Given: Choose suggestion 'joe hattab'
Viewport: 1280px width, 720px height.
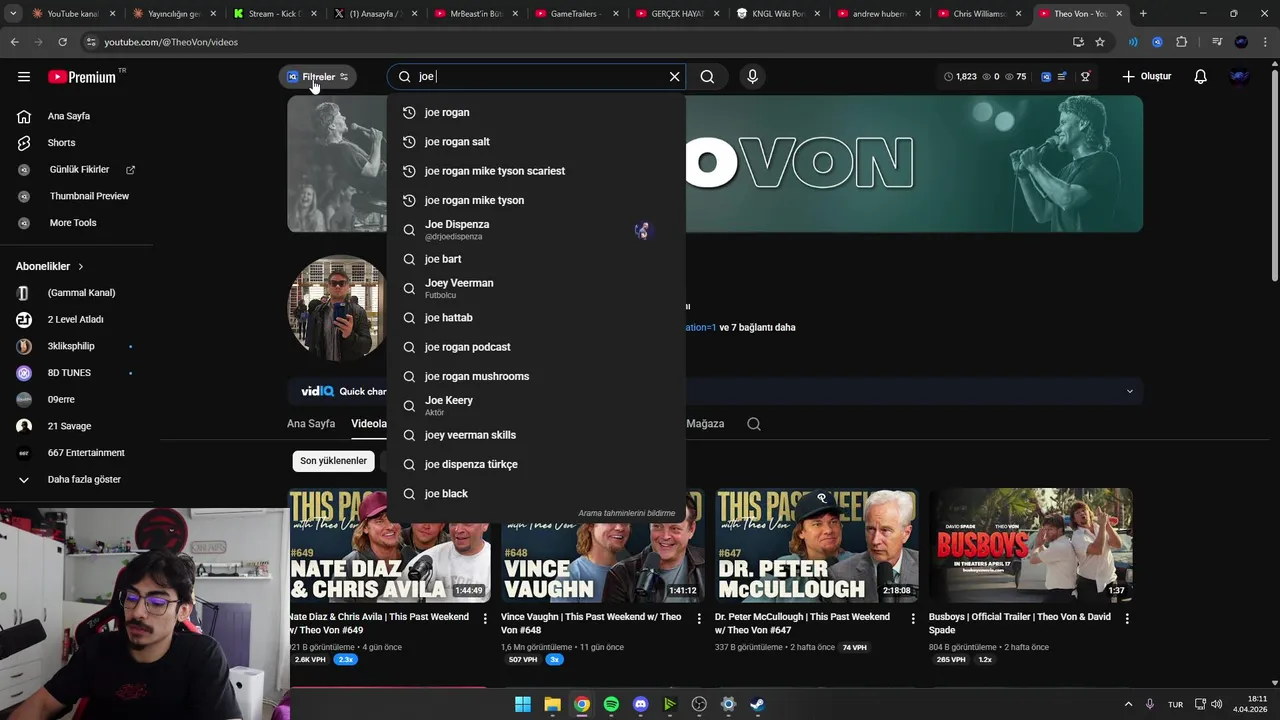Looking at the screenshot, I should pos(536,318).
